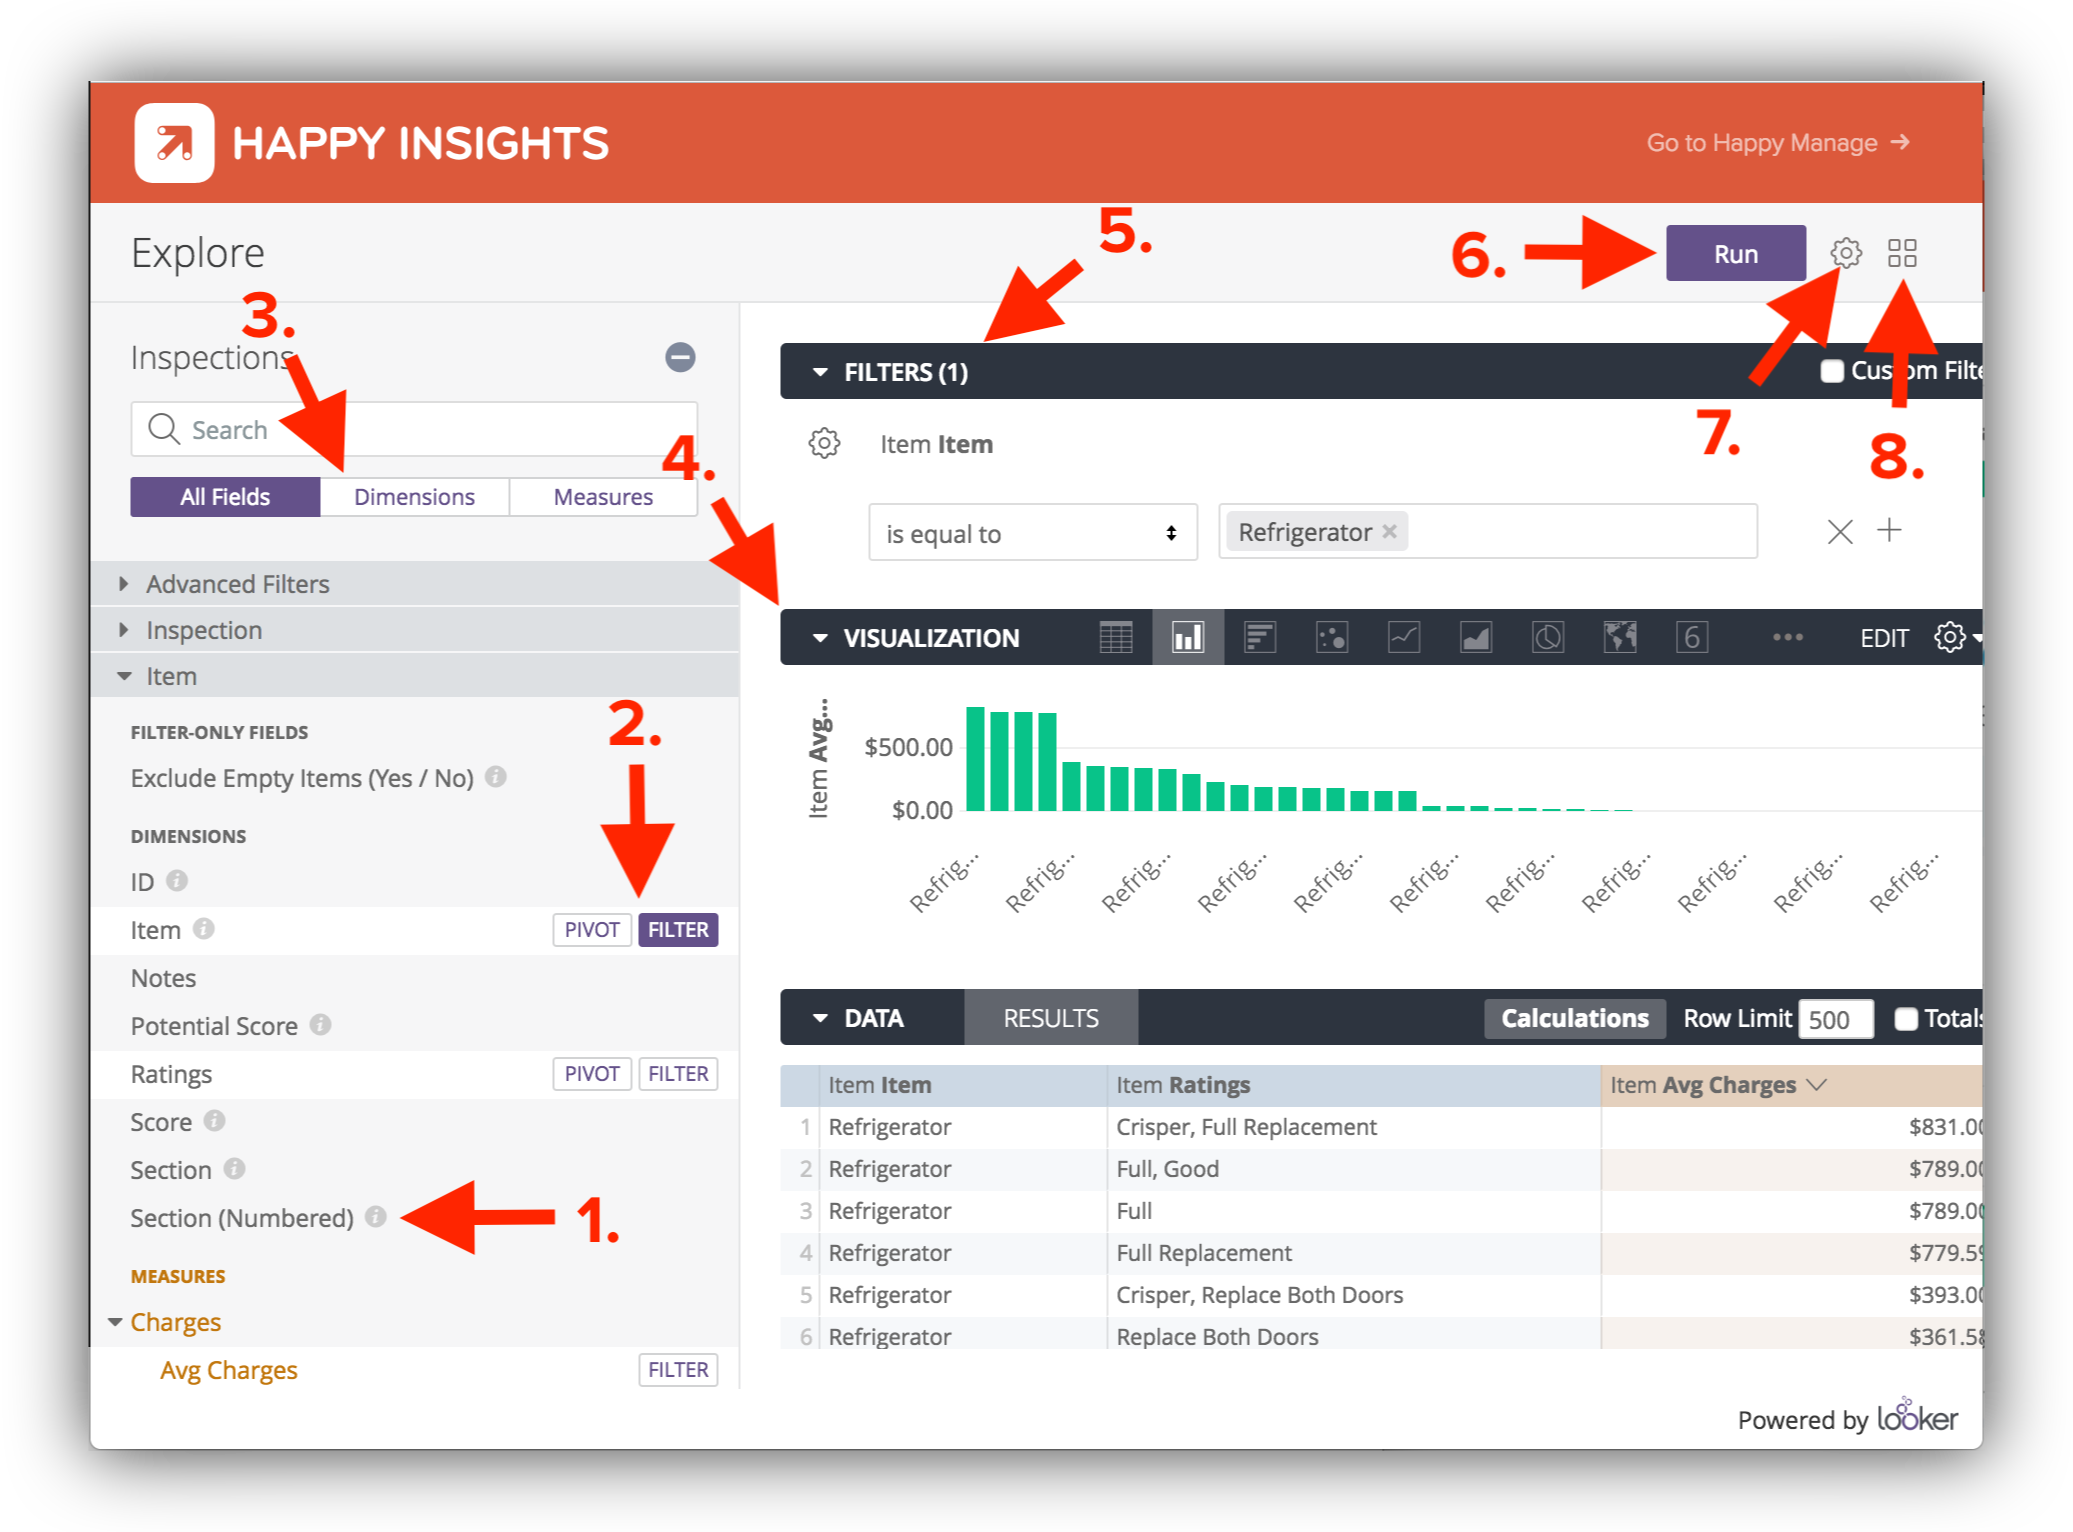
Task: Toggle the Ratings FILTER button
Action: (678, 1073)
